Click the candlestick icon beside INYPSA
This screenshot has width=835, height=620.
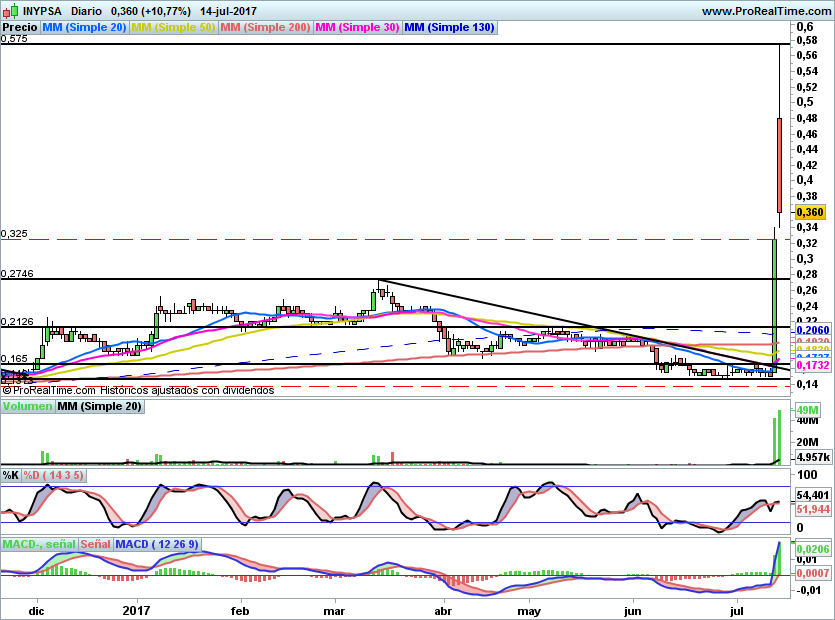point(12,10)
